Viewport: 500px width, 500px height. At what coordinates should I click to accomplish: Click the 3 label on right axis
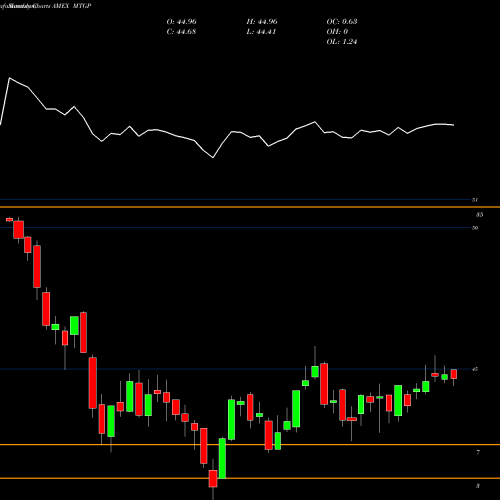point(478,486)
